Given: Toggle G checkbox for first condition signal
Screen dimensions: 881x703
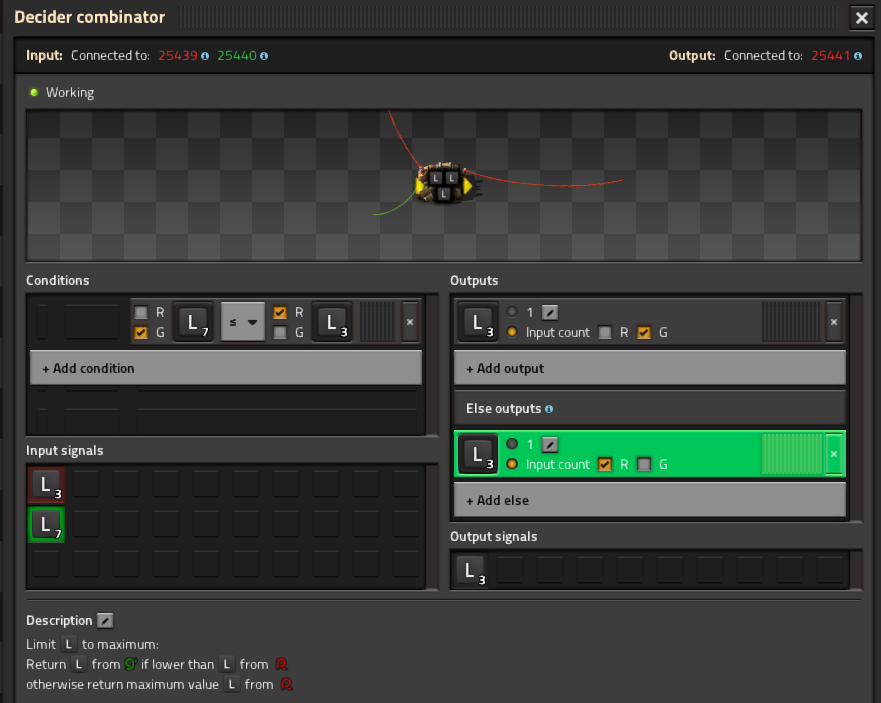Looking at the screenshot, I should (x=141, y=333).
